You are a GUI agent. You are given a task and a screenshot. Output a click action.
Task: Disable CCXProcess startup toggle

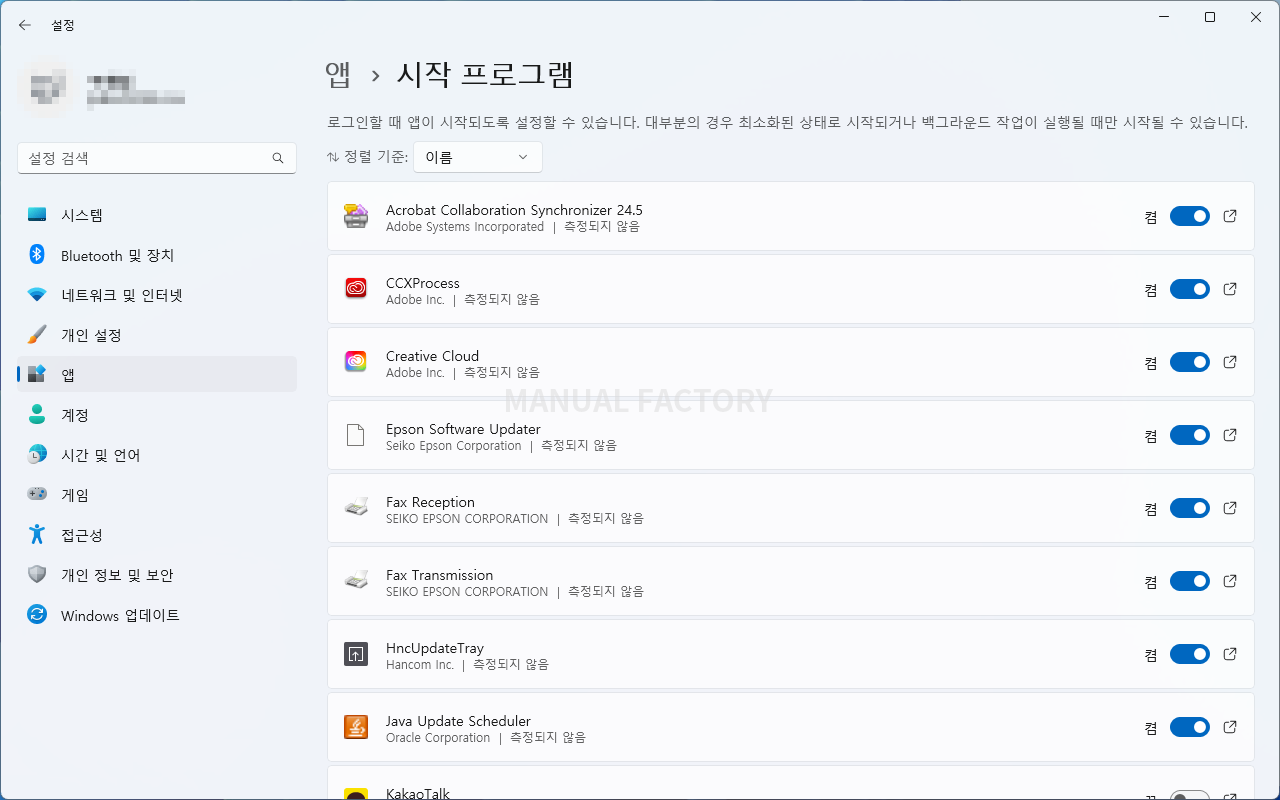point(1190,289)
